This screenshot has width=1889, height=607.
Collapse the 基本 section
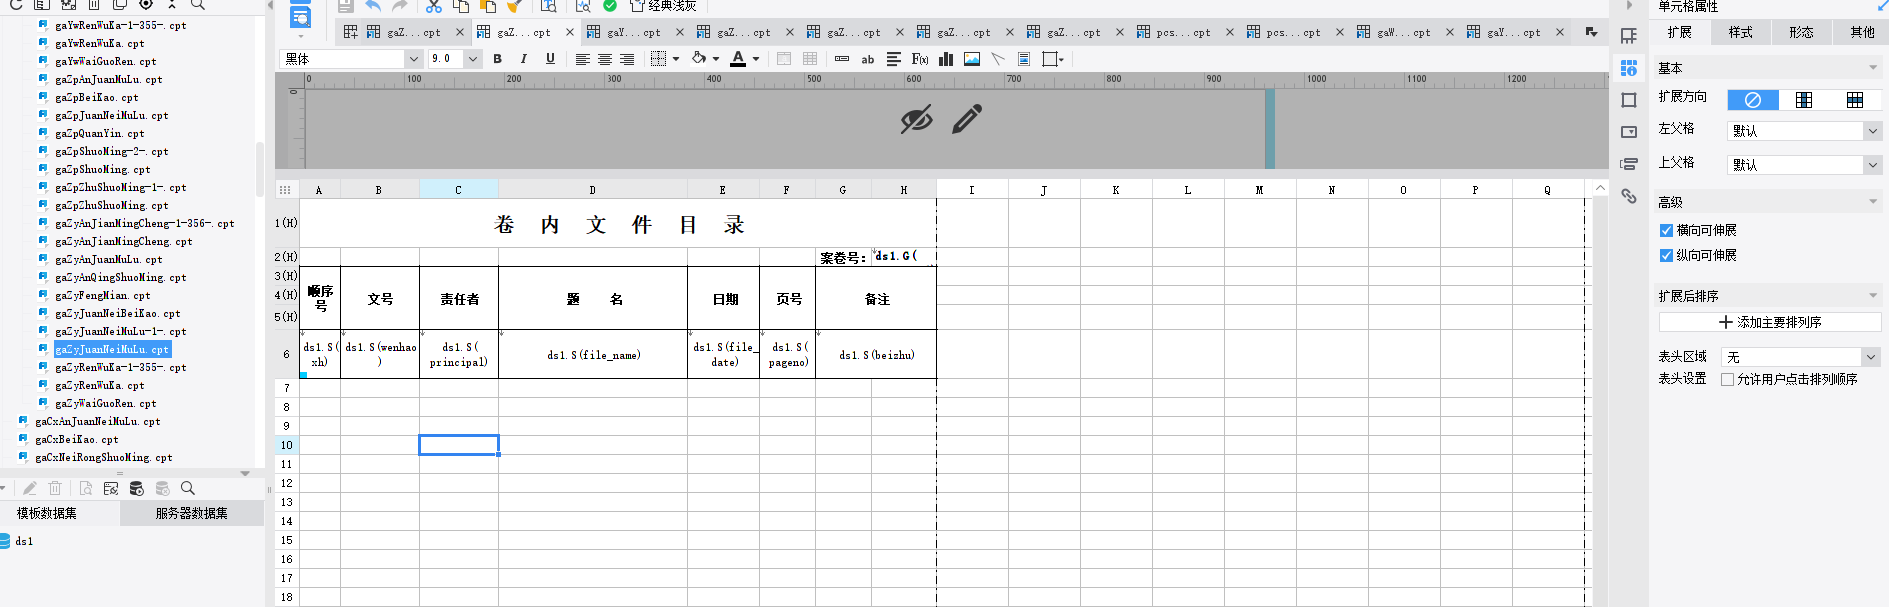[x=1873, y=68]
